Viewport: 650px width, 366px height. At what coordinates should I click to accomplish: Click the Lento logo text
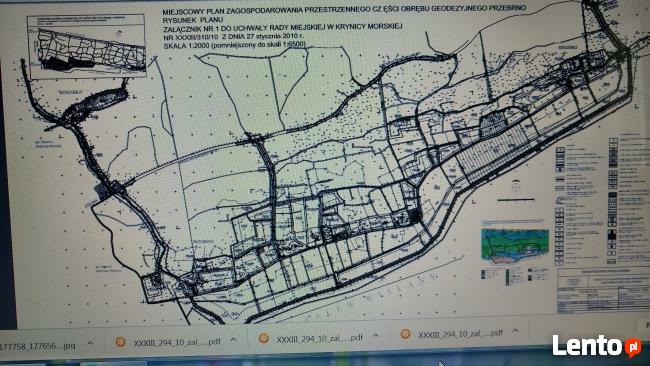click(588, 346)
